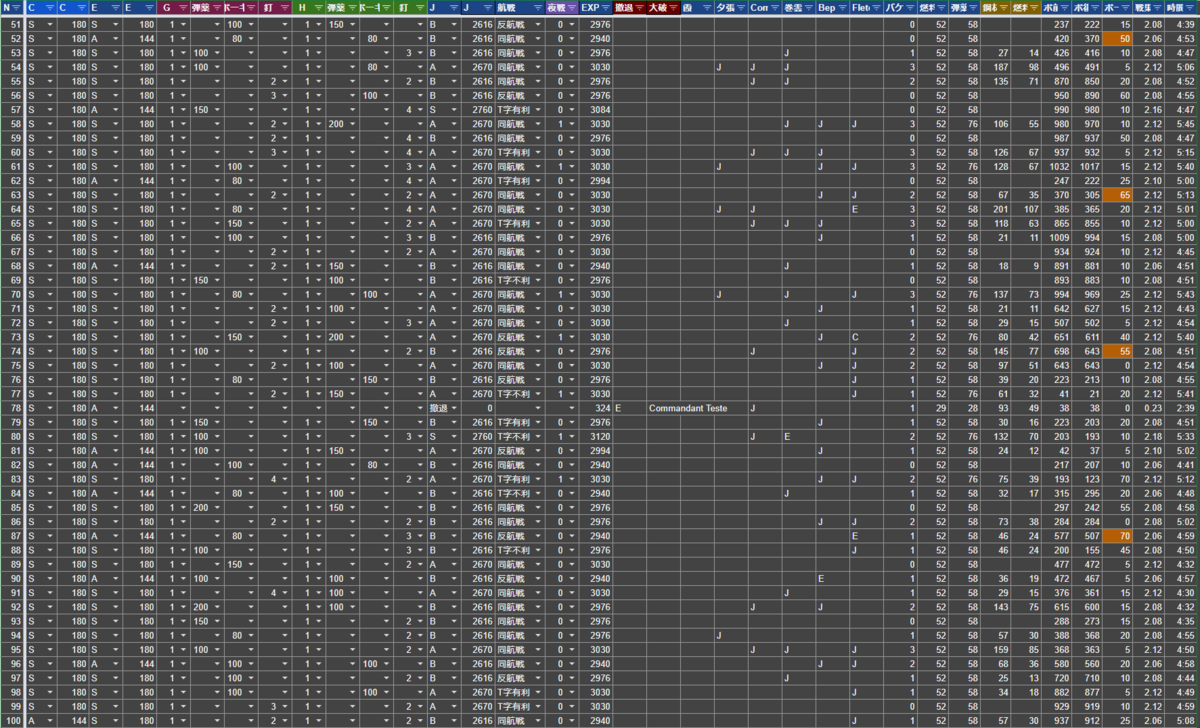This screenshot has height=728, width=1200.
Task: Select the cell with value 187 in row 54
Action: 995,67
